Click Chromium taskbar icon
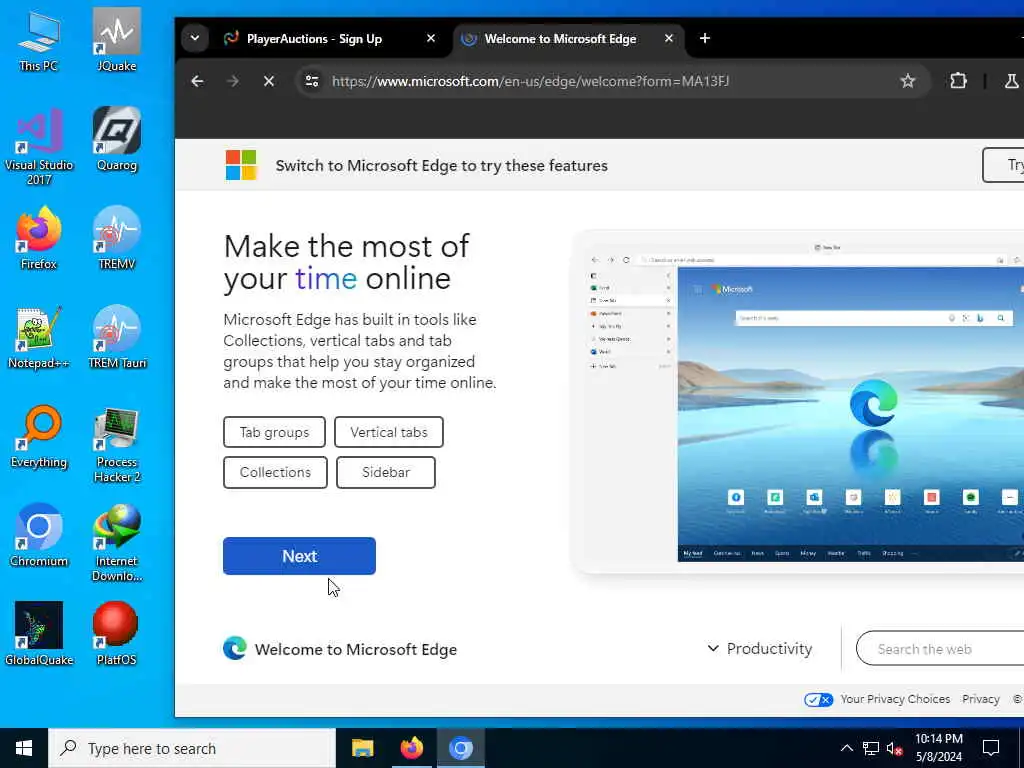 [460, 748]
